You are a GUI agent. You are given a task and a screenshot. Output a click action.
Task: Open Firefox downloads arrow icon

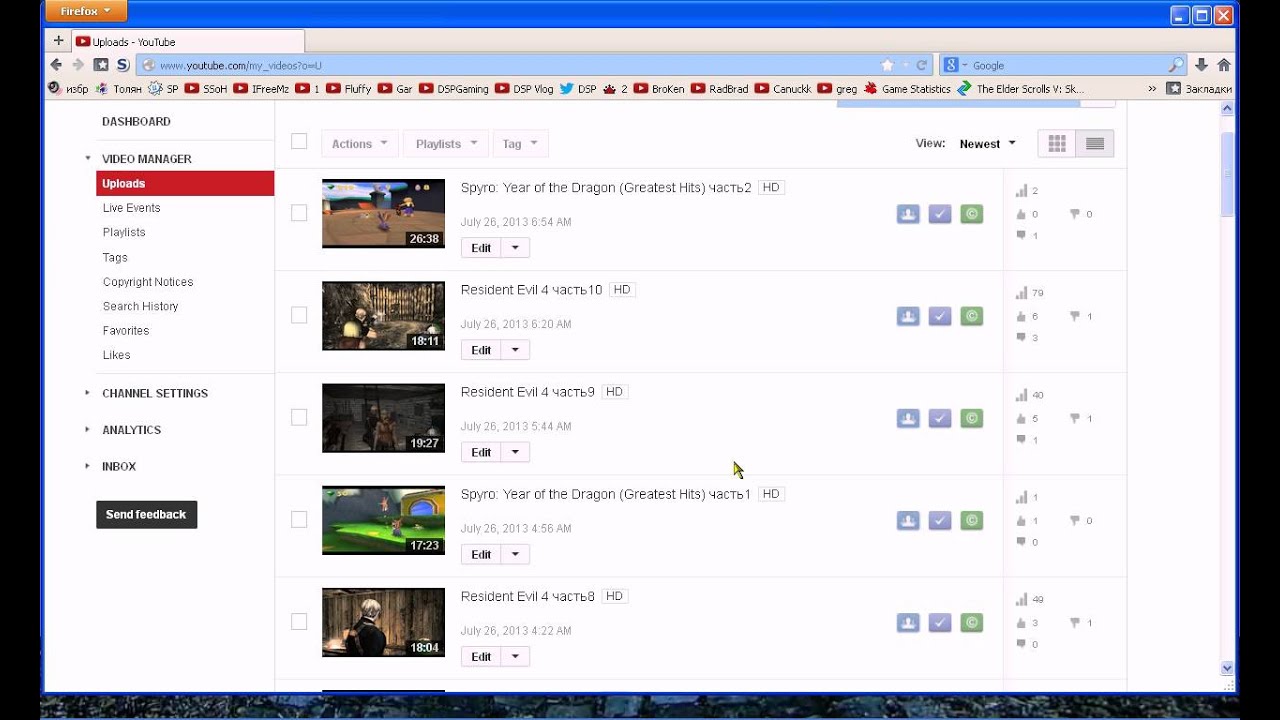(x=1202, y=65)
